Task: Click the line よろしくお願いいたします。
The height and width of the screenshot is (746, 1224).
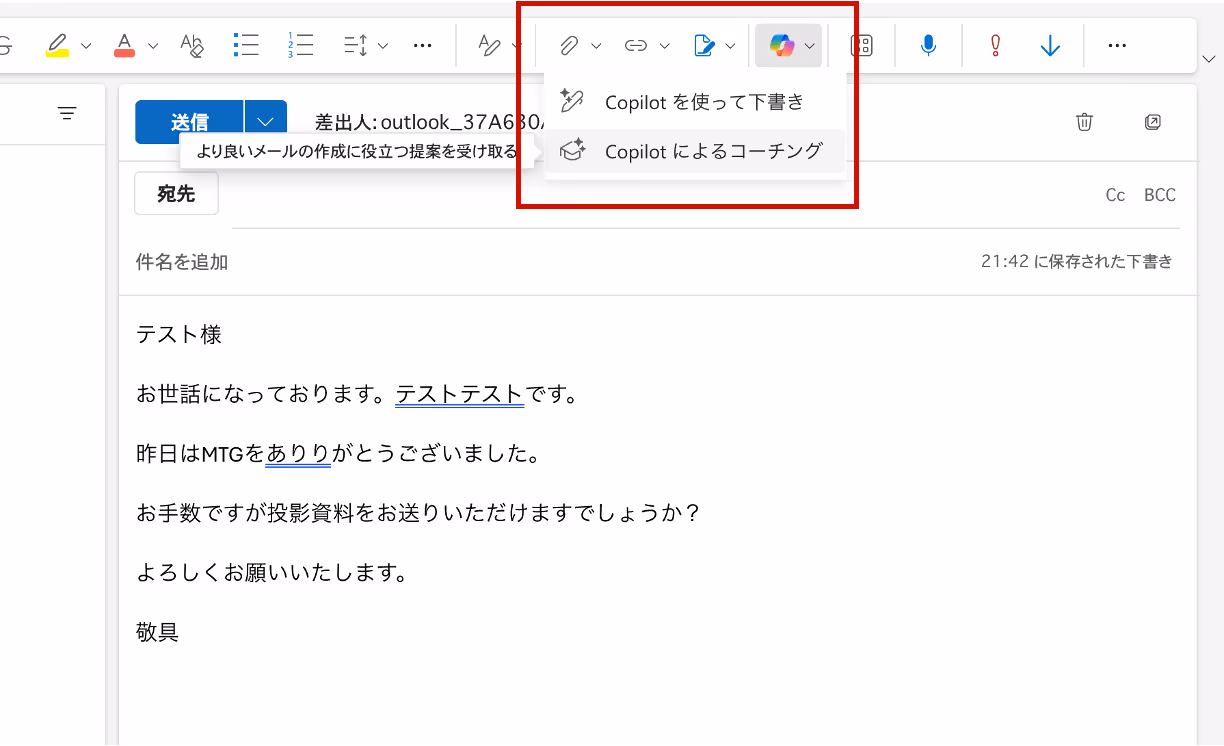Action: [271, 574]
